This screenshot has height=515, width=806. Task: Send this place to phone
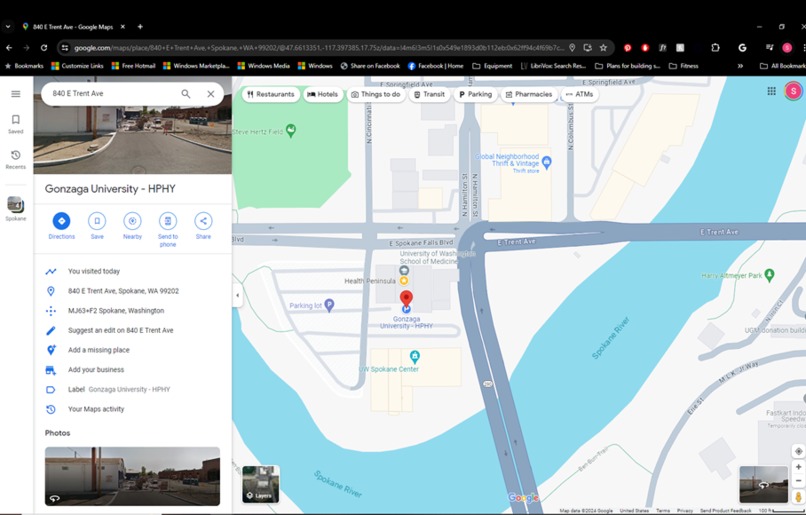[x=168, y=230]
